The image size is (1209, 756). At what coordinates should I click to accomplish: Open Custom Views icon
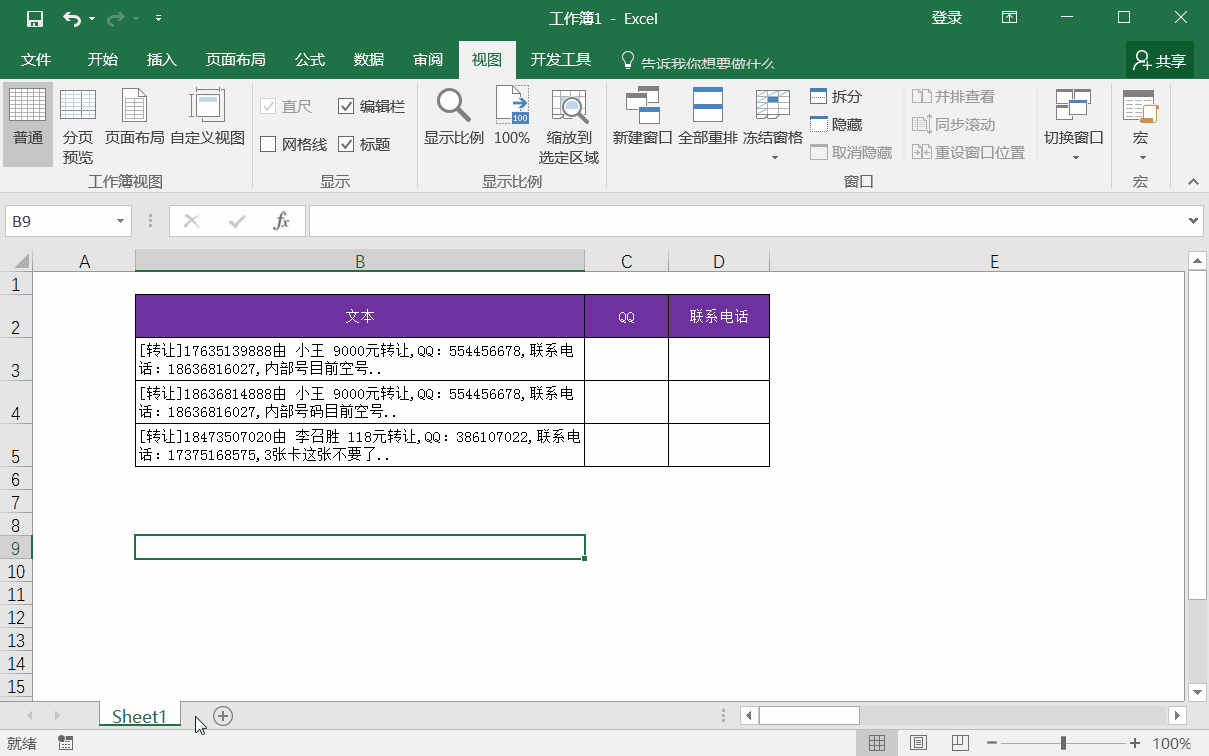point(207,106)
